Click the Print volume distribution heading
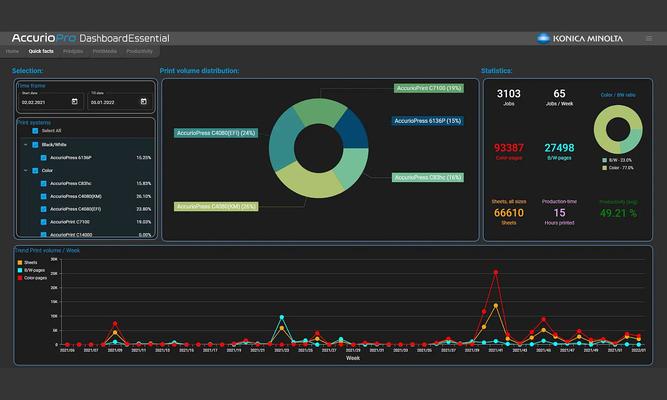This screenshot has width=667, height=400. tap(200, 71)
